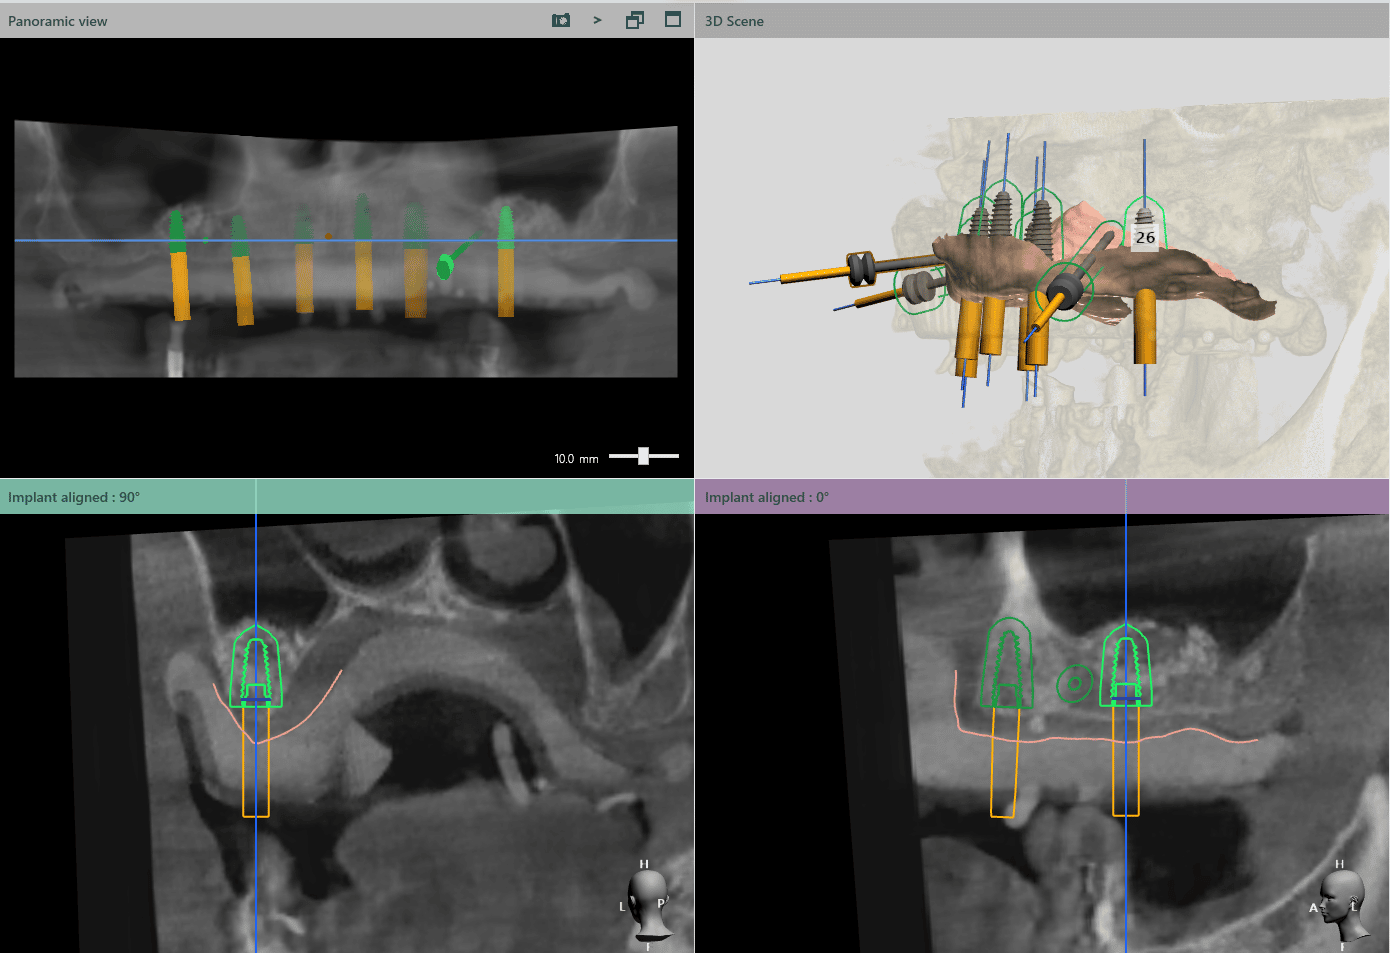Maximize the Panoramic view panel
Image resolution: width=1390 pixels, height=953 pixels.
(673, 20)
